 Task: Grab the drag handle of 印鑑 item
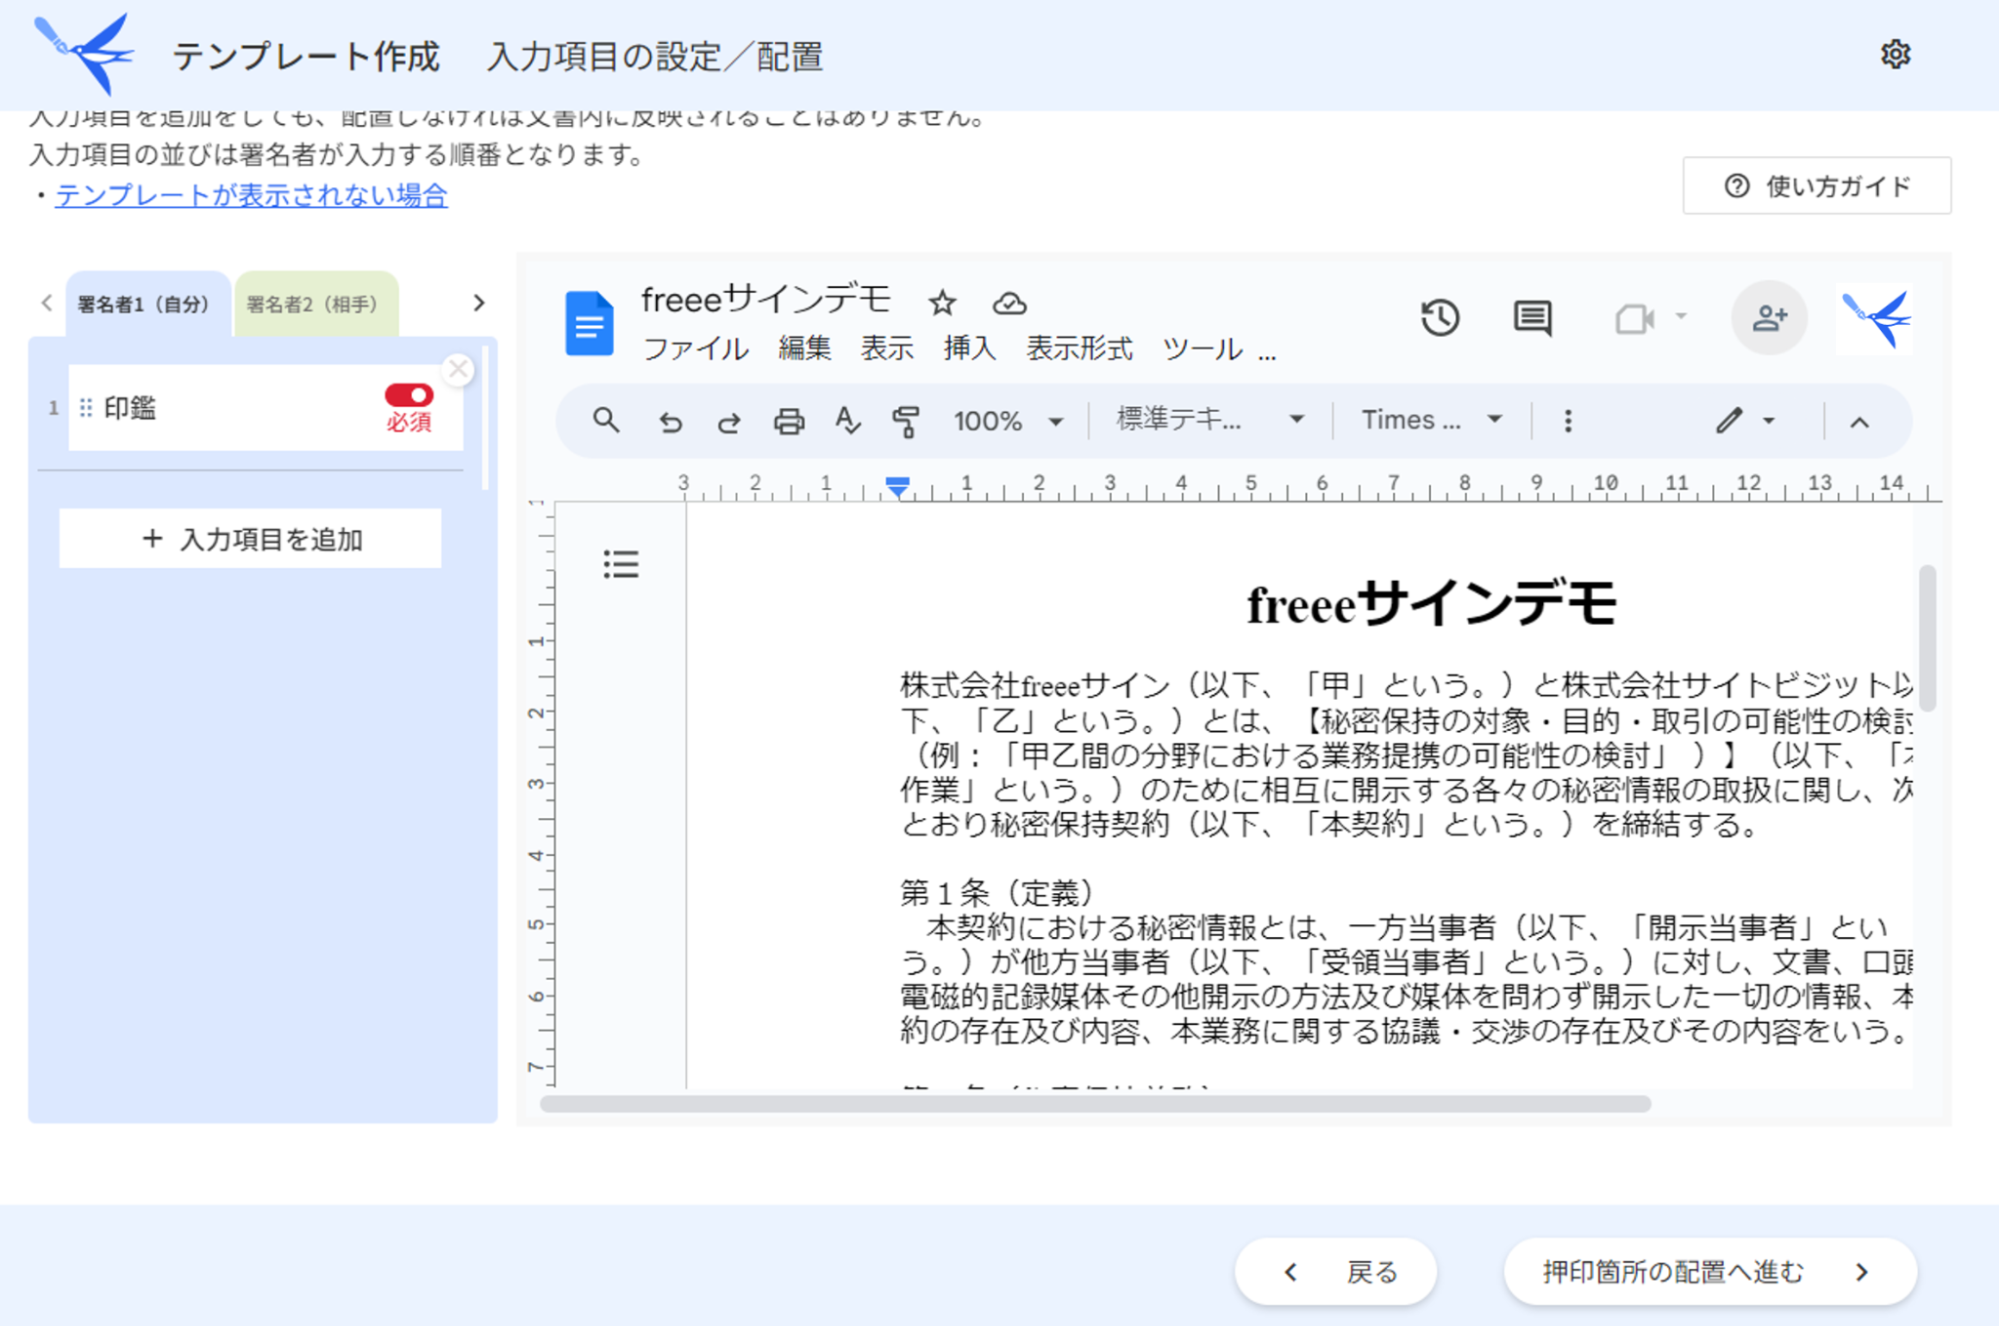pyautogui.click(x=86, y=407)
